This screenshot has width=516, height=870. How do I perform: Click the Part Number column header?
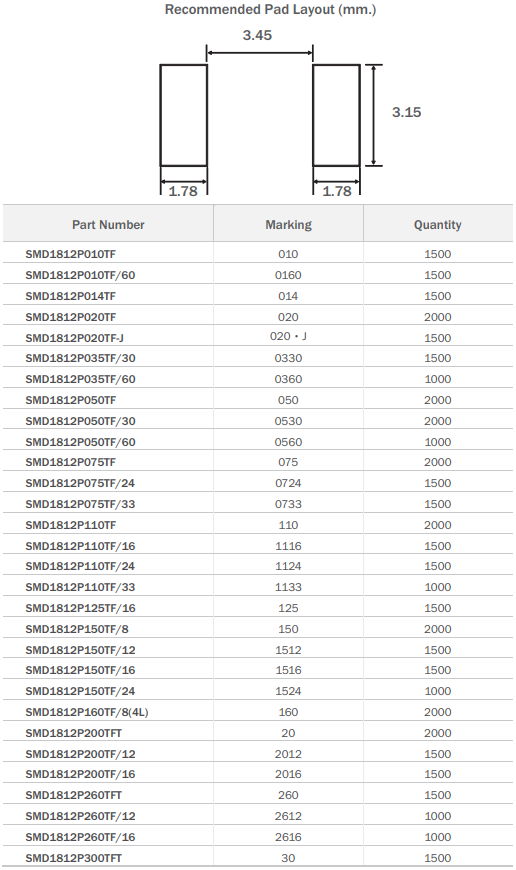click(x=108, y=225)
